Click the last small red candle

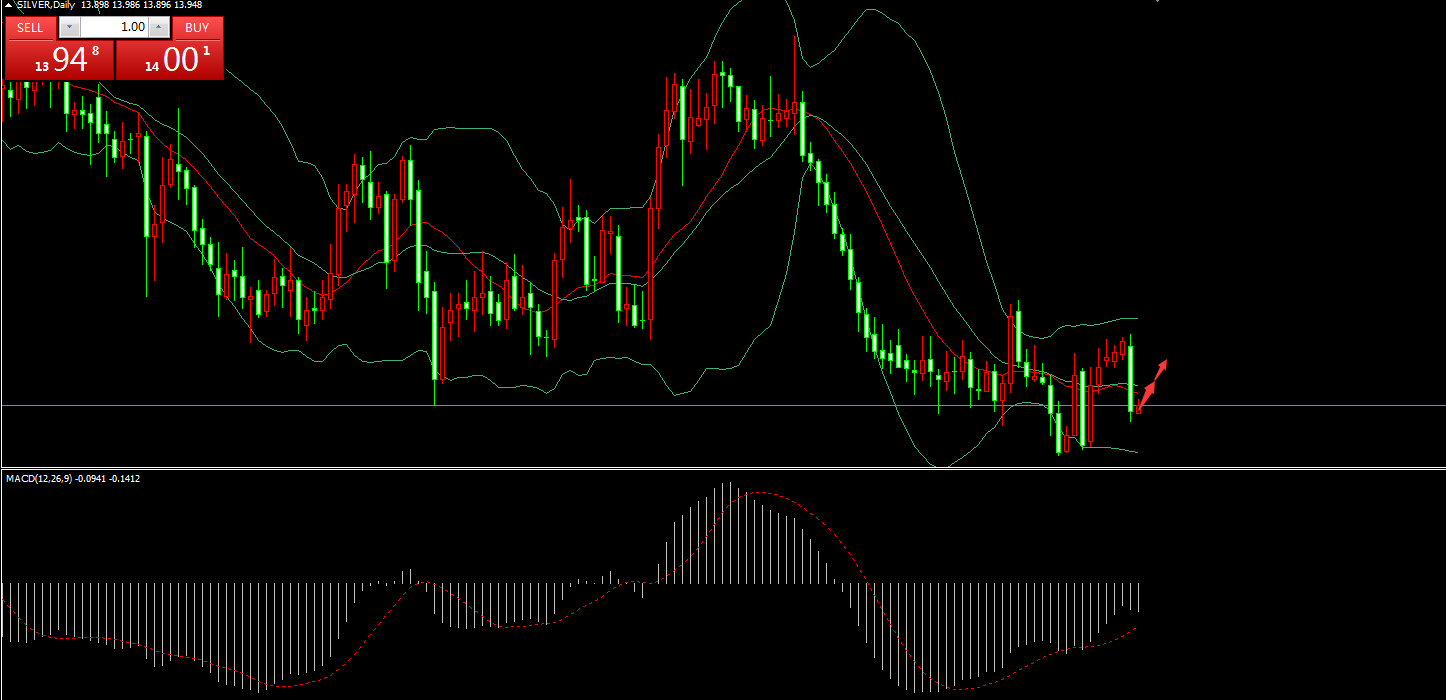click(x=1138, y=407)
